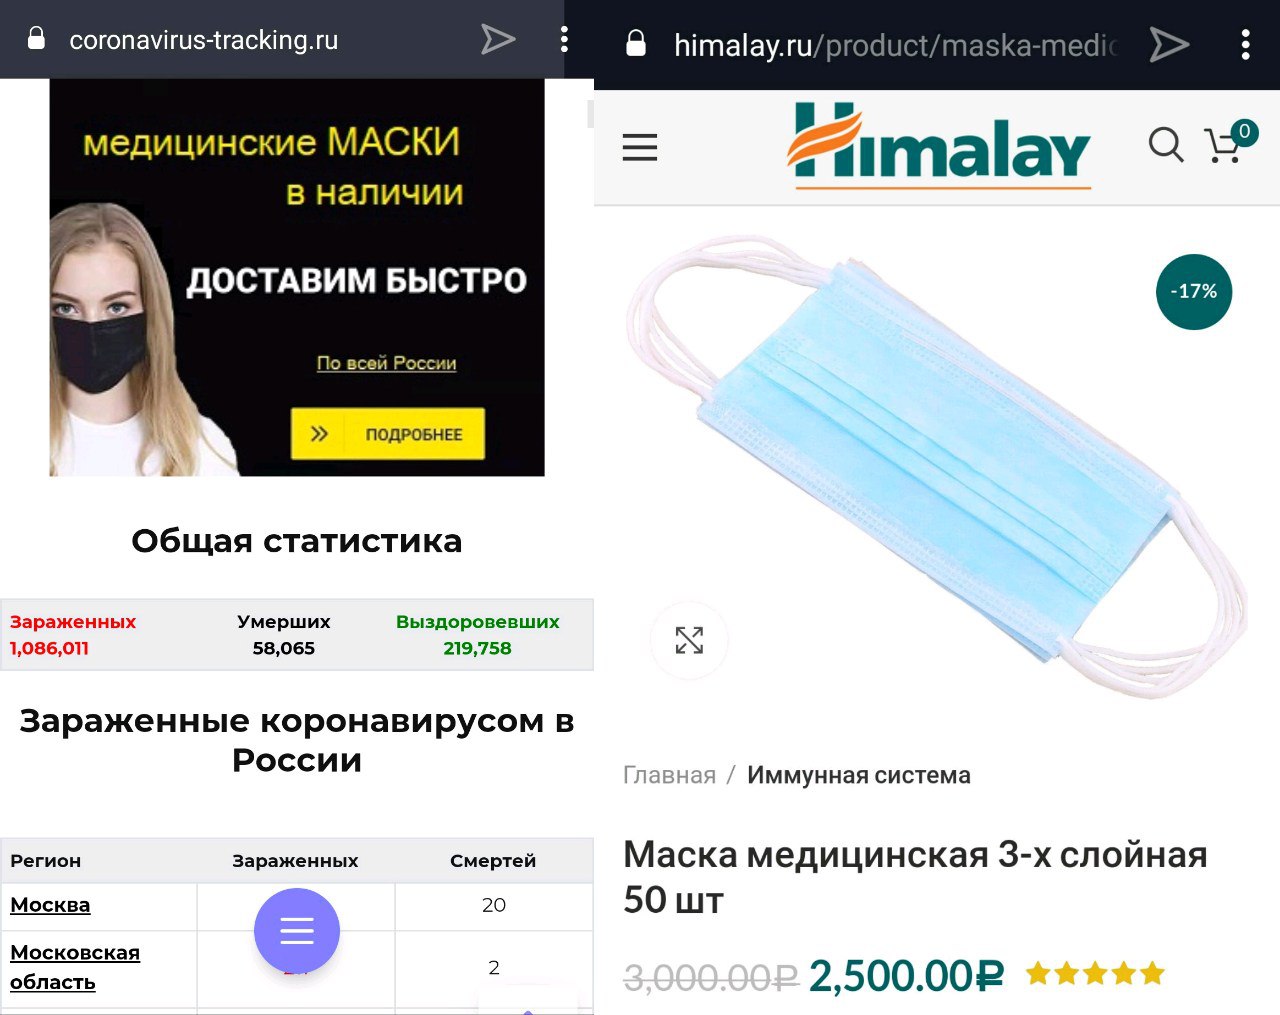
Task: Go to Главная breadcrumb
Action: [669, 775]
